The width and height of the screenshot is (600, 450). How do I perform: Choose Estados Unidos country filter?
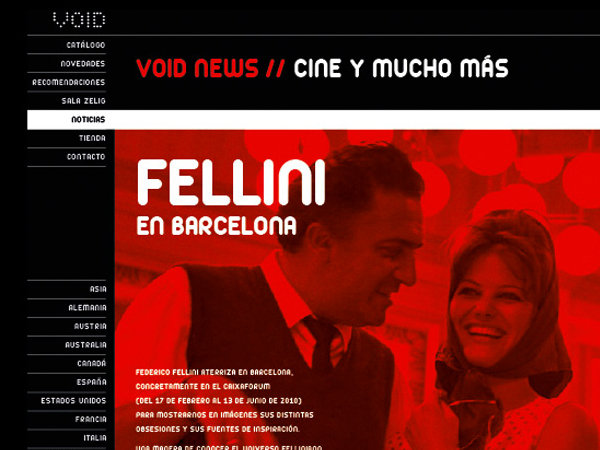(73, 401)
